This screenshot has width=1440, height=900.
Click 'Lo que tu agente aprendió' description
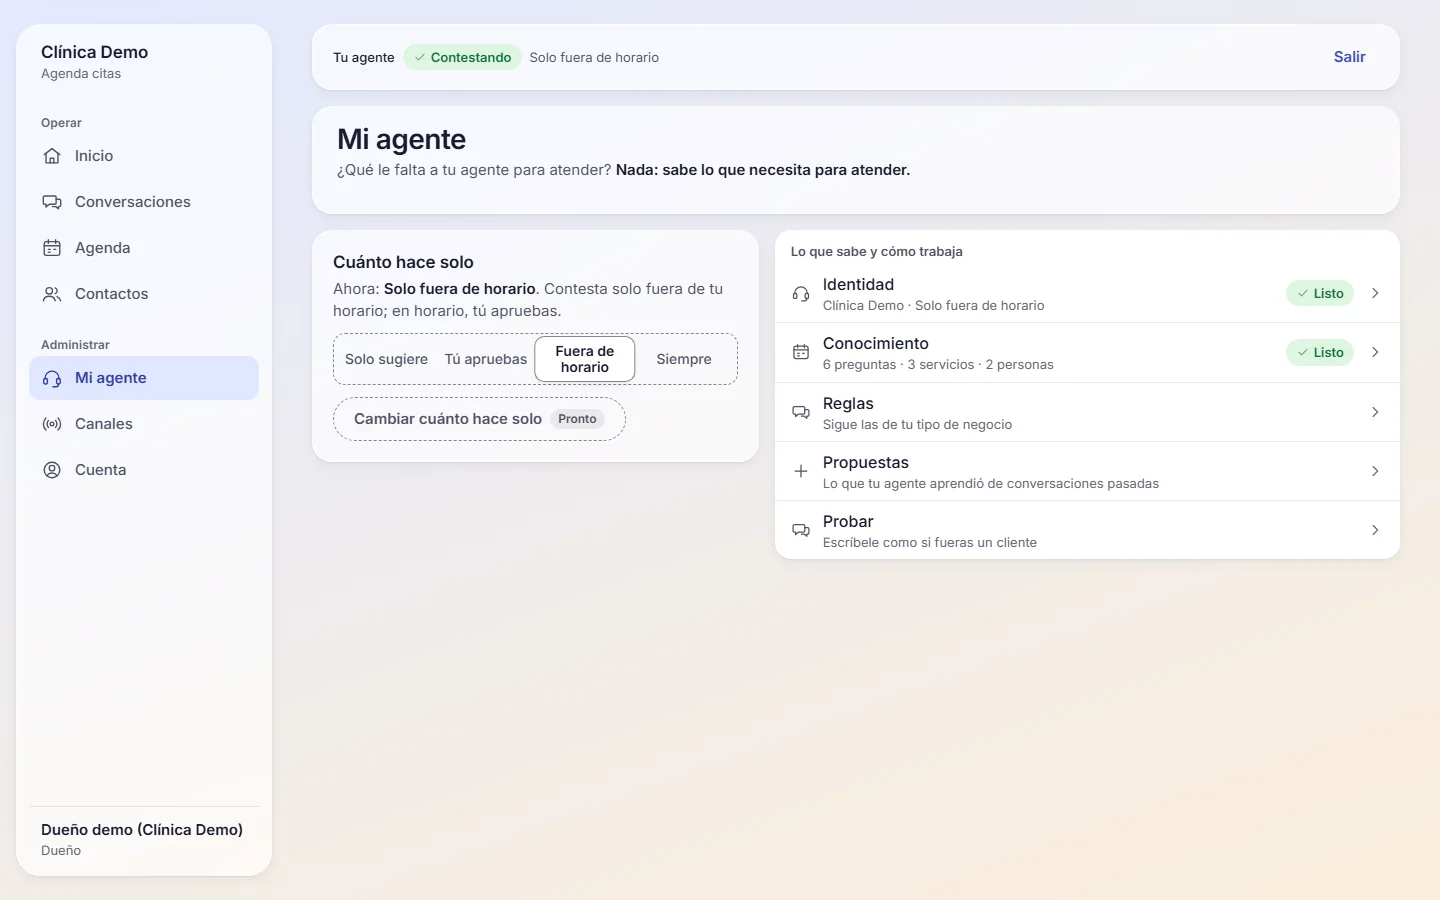click(x=990, y=484)
